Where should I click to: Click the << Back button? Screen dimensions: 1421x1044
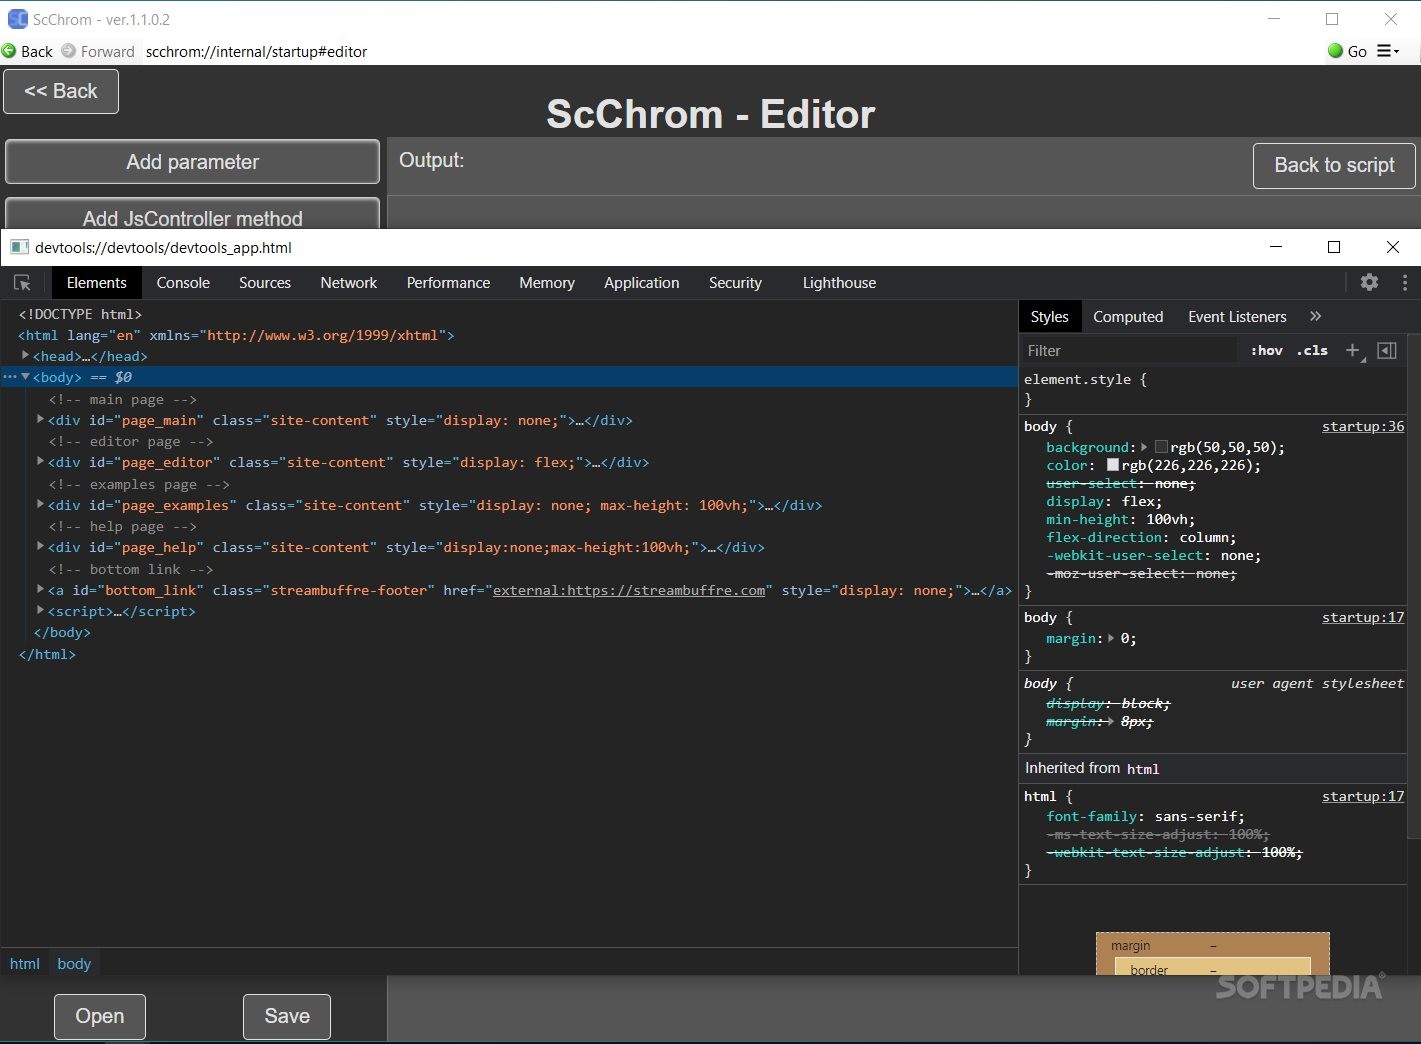61,91
